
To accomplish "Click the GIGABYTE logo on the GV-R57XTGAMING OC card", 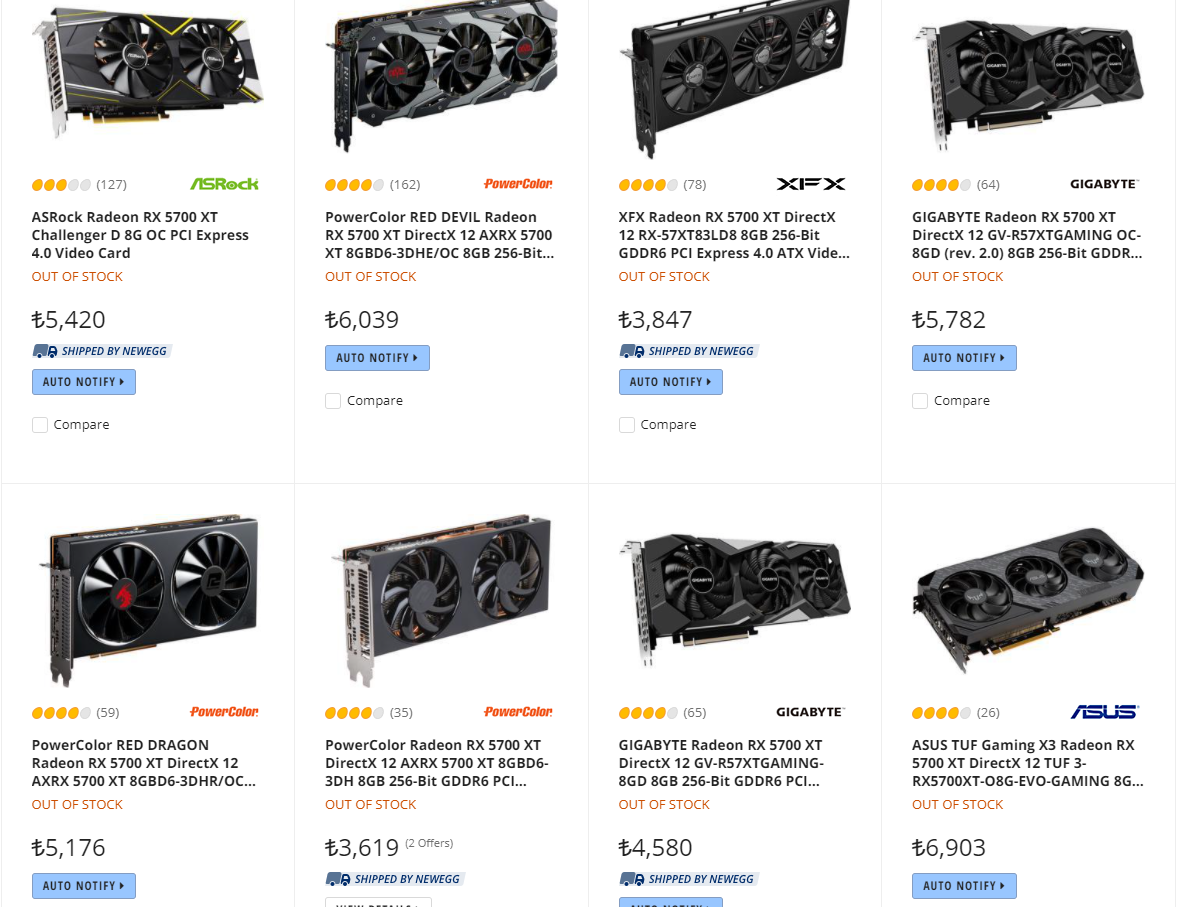I will tap(1104, 184).
